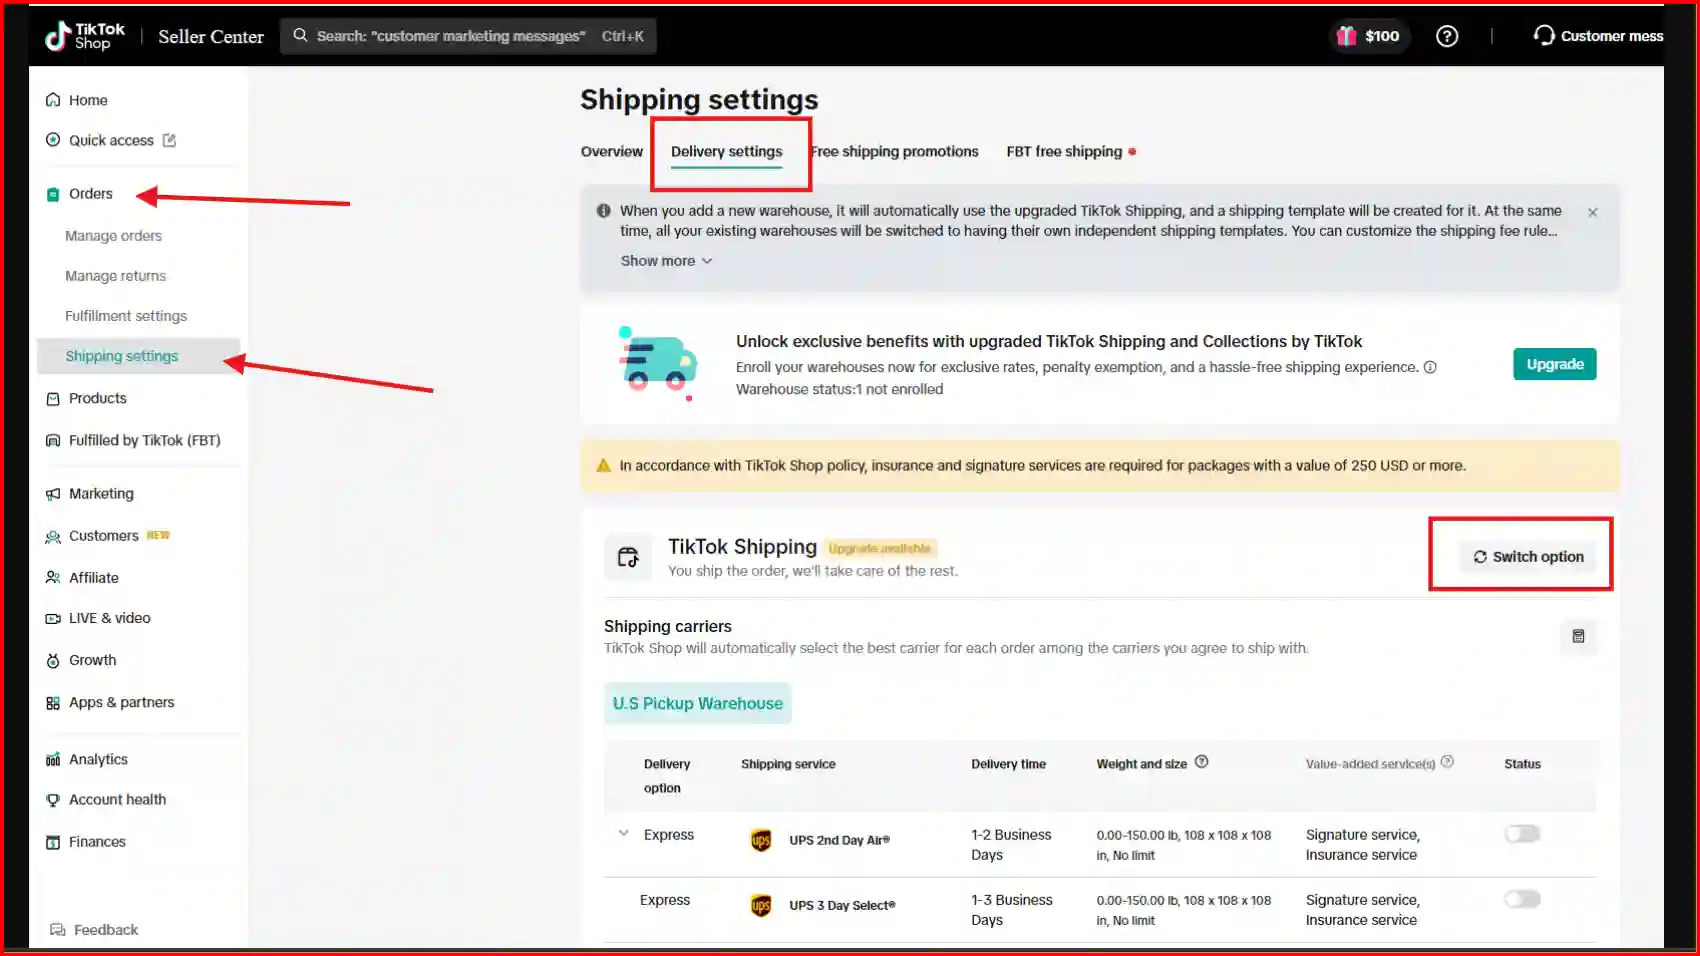Click the search magnifier icon
This screenshot has height=956, width=1700.
pos(300,35)
